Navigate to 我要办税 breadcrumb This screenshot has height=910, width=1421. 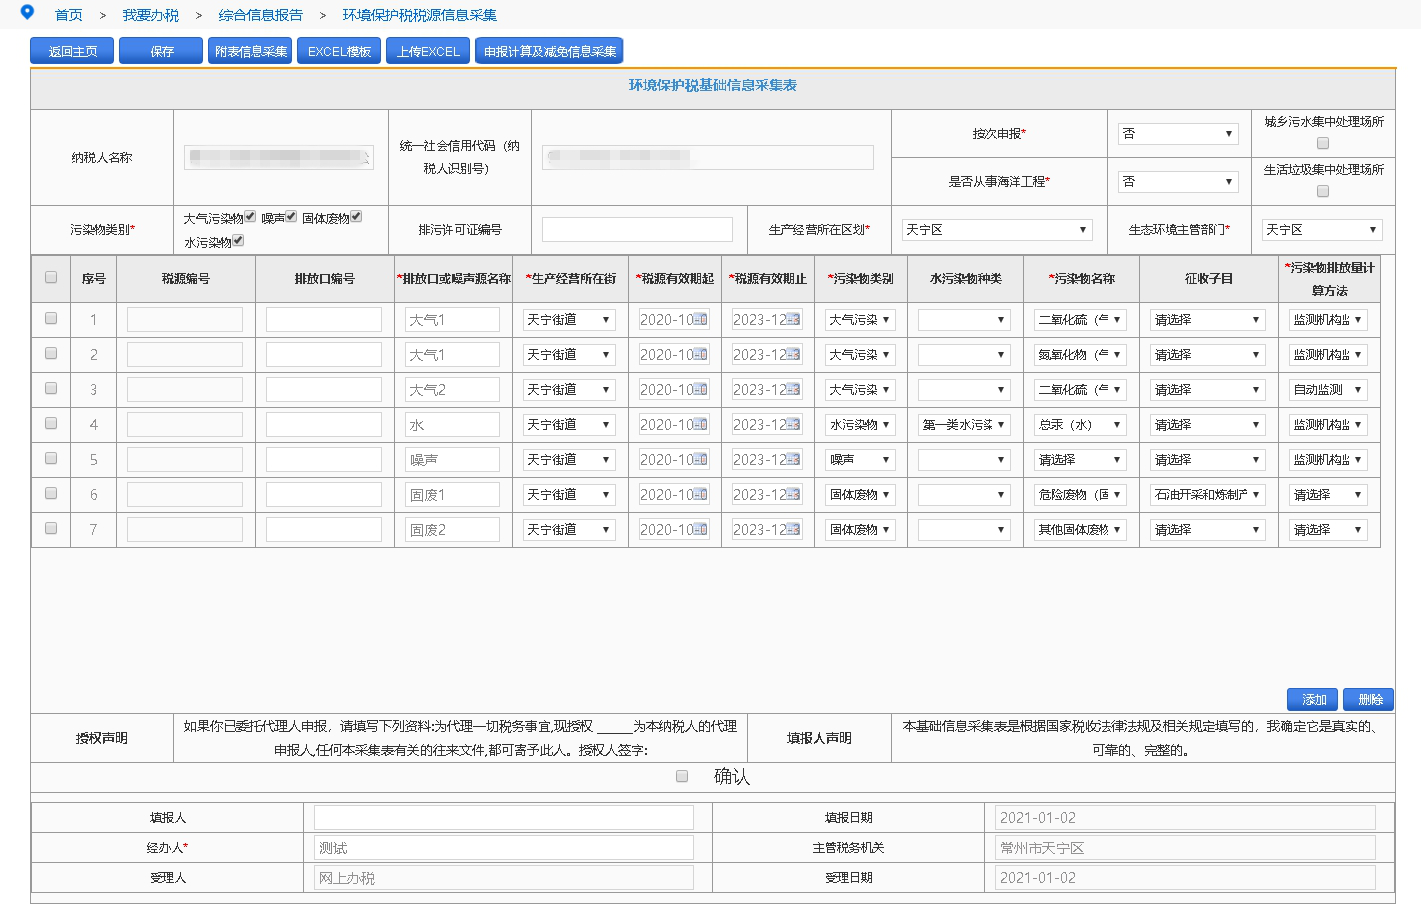point(150,15)
